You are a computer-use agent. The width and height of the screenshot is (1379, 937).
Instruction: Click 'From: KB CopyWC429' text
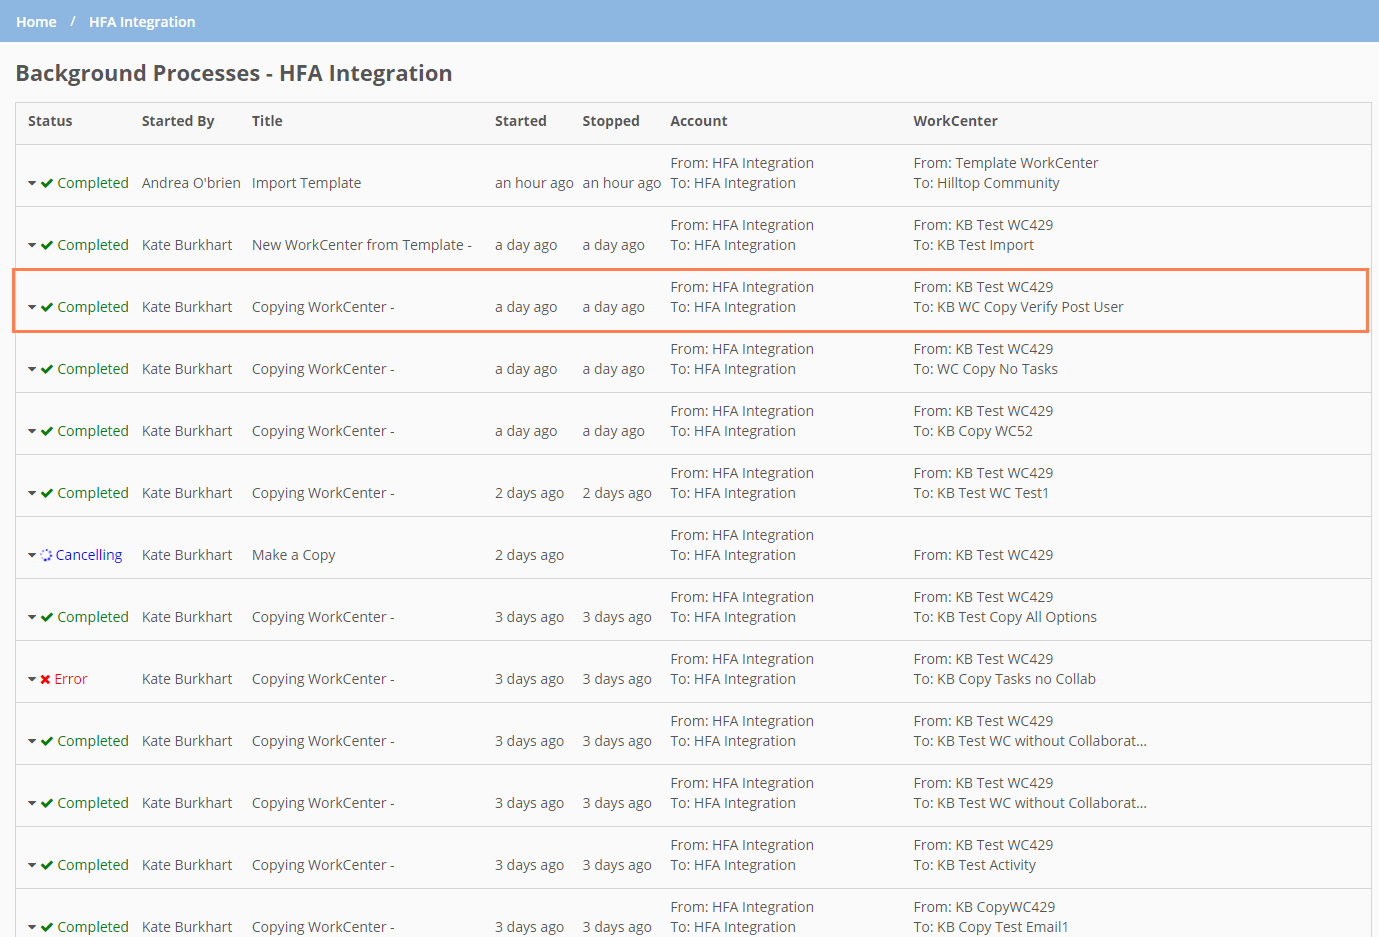(985, 907)
